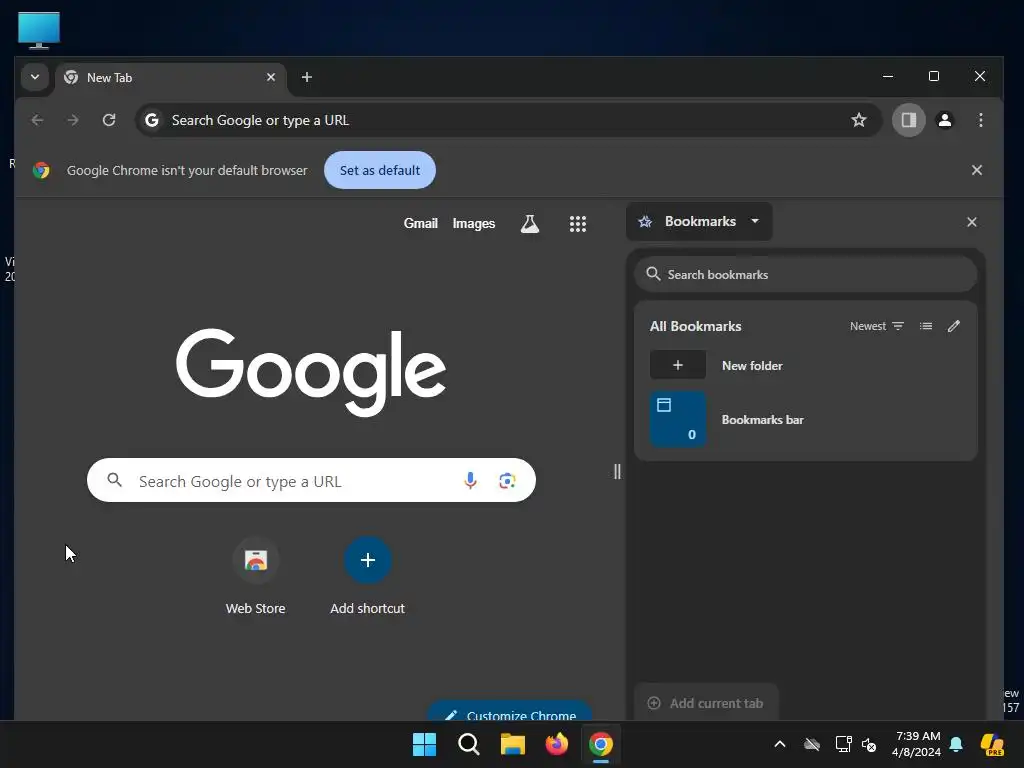1024x768 pixels.
Task: Open a new tab with plus button
Action: click(306, 77)
